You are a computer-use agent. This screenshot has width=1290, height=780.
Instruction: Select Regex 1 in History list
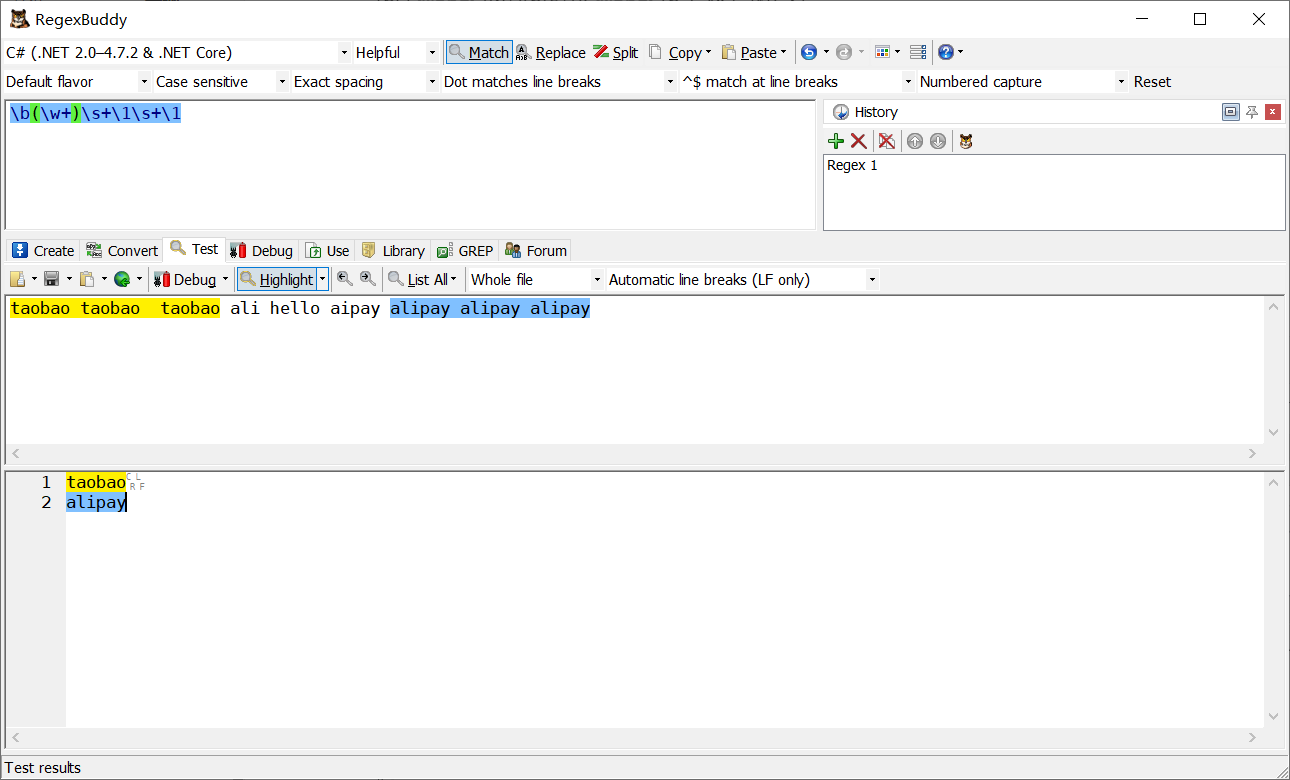852,165
